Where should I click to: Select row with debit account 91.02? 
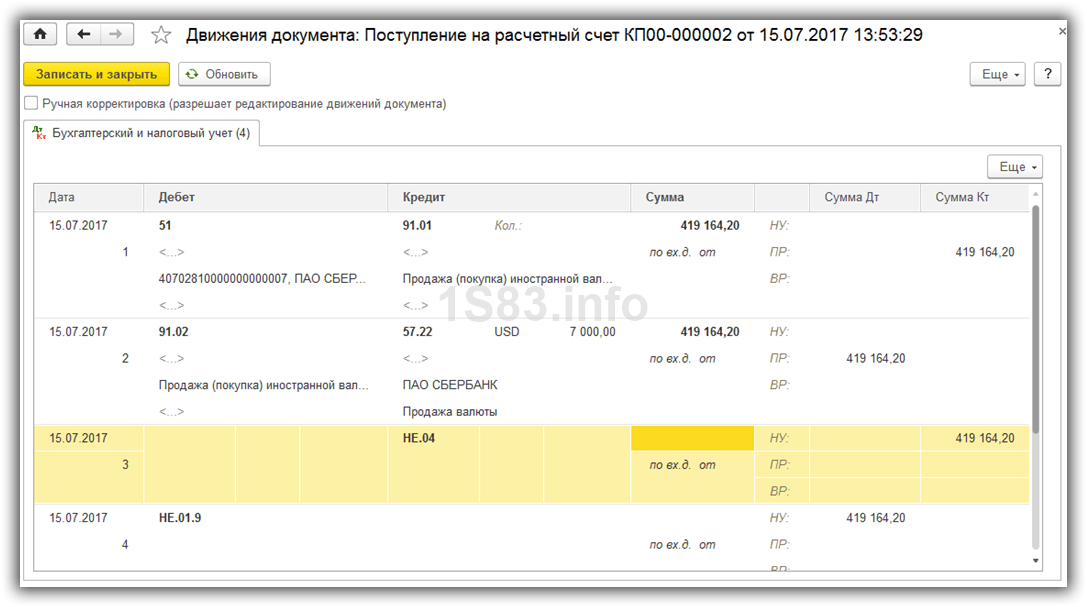[x=174, y=332]
